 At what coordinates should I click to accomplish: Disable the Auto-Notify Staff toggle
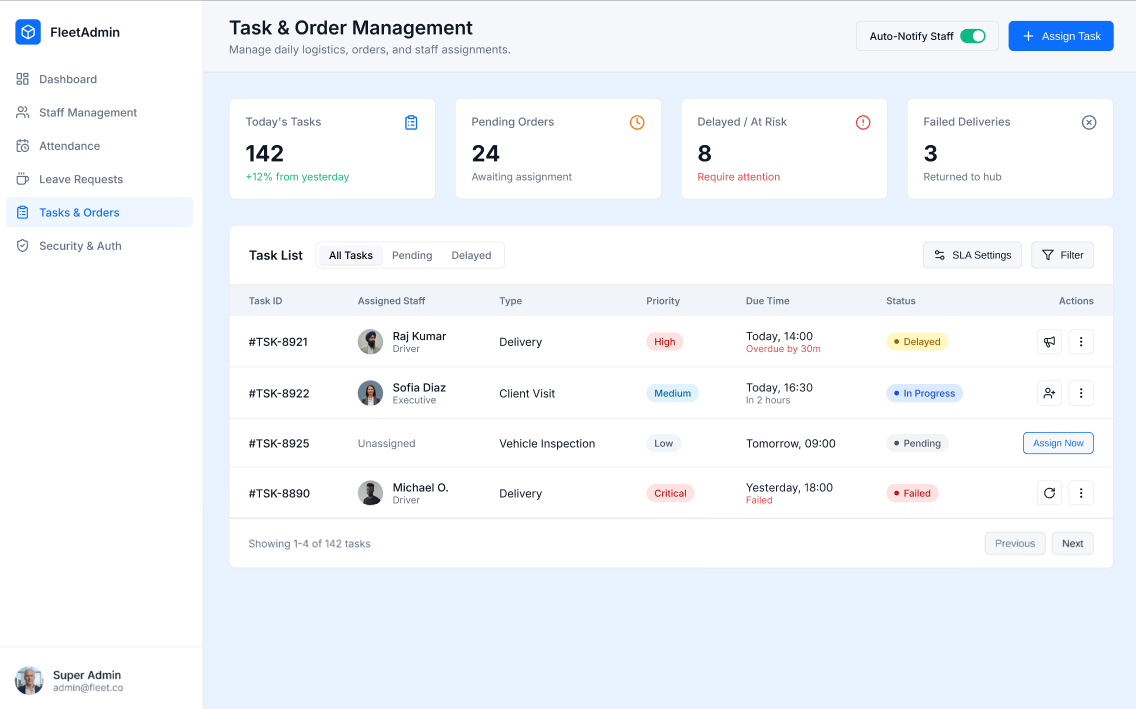[973, 35]
